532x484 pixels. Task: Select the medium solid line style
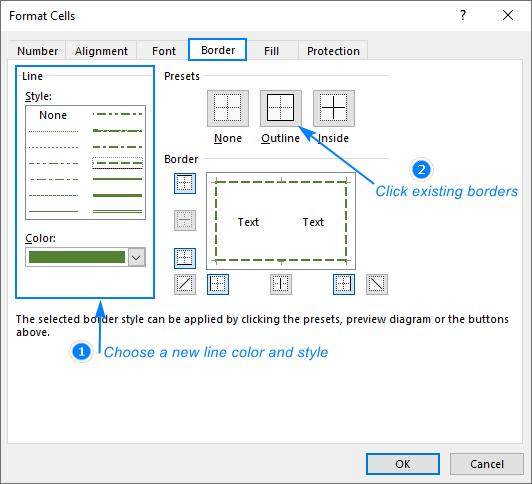pos(117,179)
